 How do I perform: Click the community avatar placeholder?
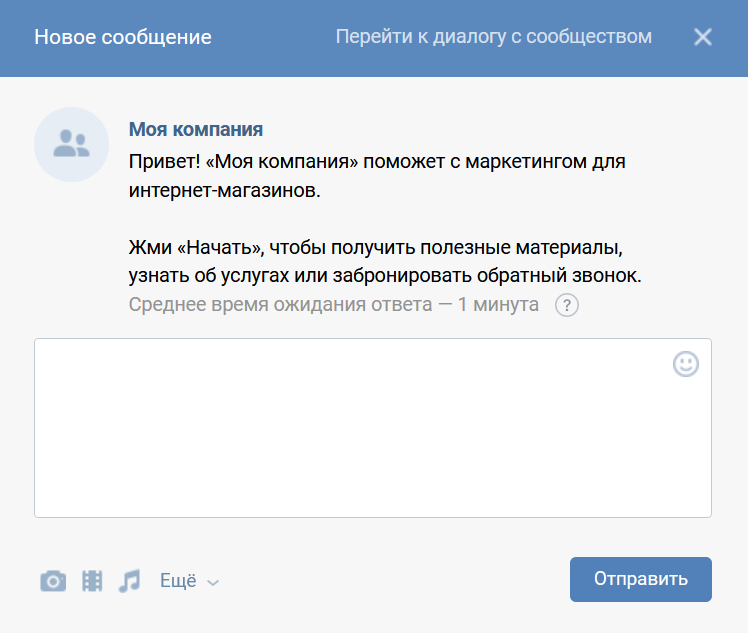72,144
